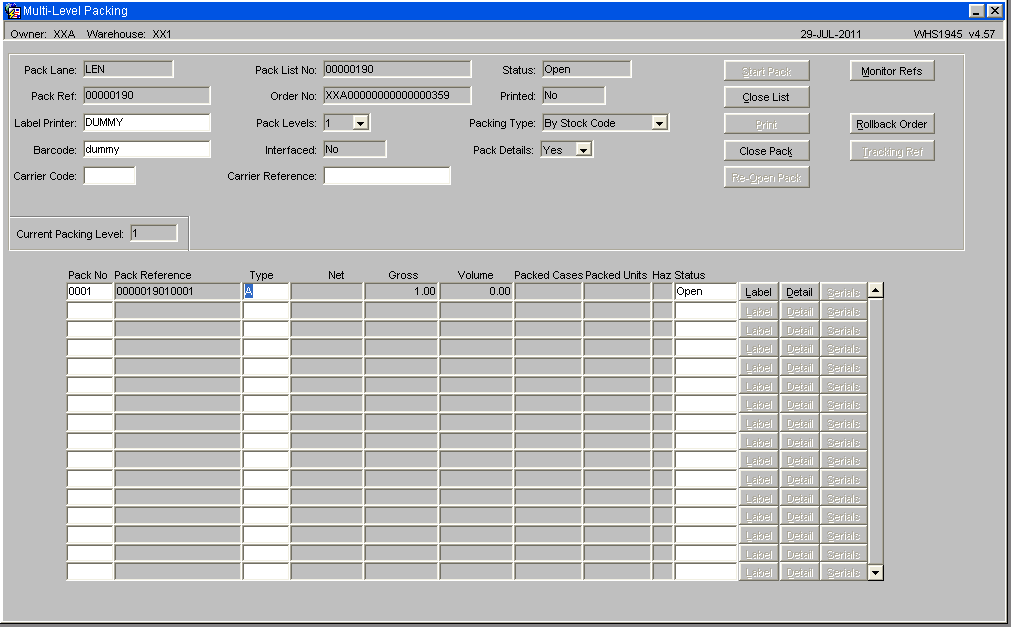Viewport: 1011px width, 627px height.
Task: Click the Pack Ref field 00000190
Action: pyautogui.click(x=146, y=95)
